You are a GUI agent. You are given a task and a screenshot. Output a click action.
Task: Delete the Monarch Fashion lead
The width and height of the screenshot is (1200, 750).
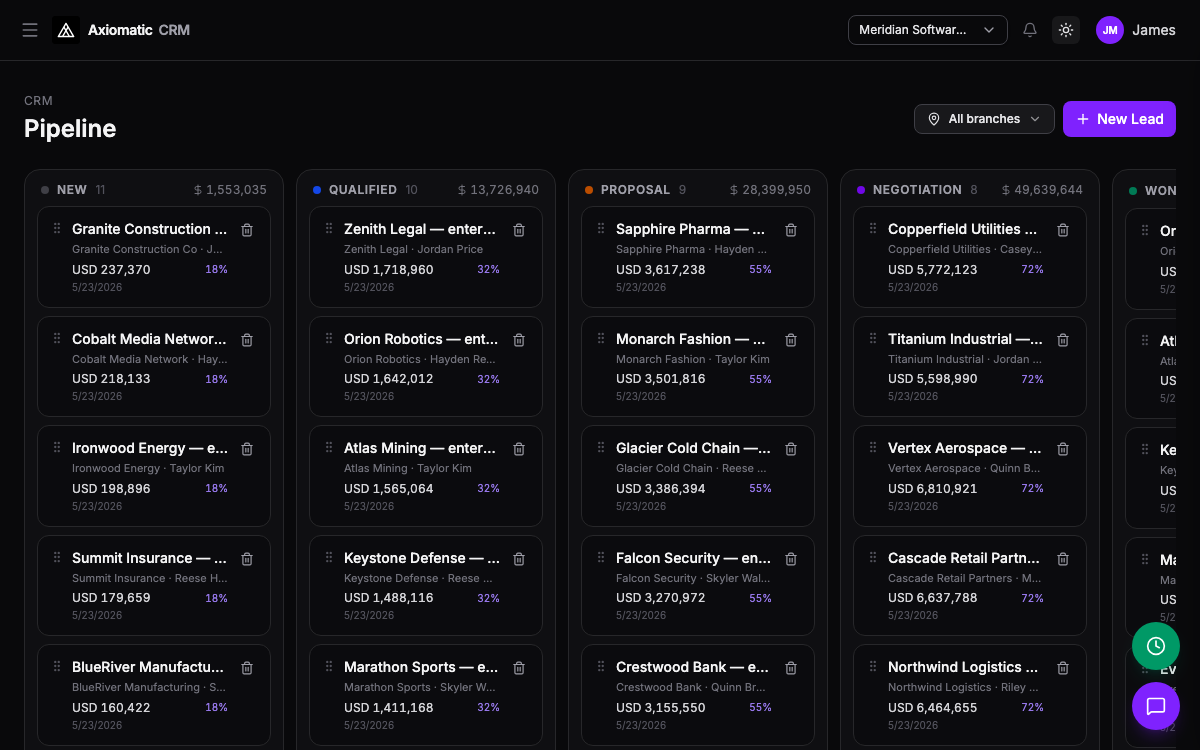[791, 340]
